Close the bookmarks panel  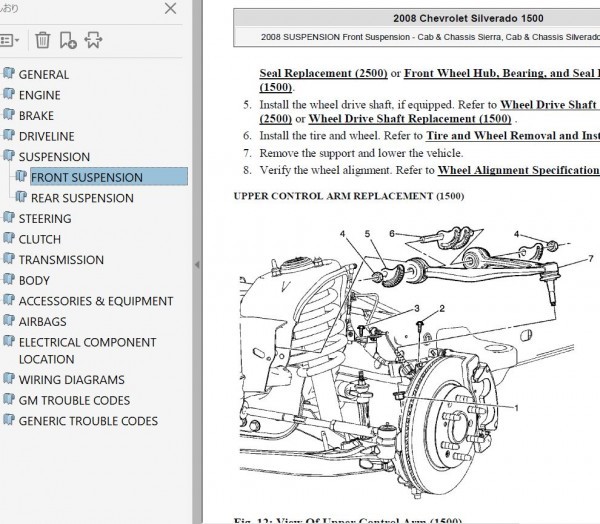(170, 8)
